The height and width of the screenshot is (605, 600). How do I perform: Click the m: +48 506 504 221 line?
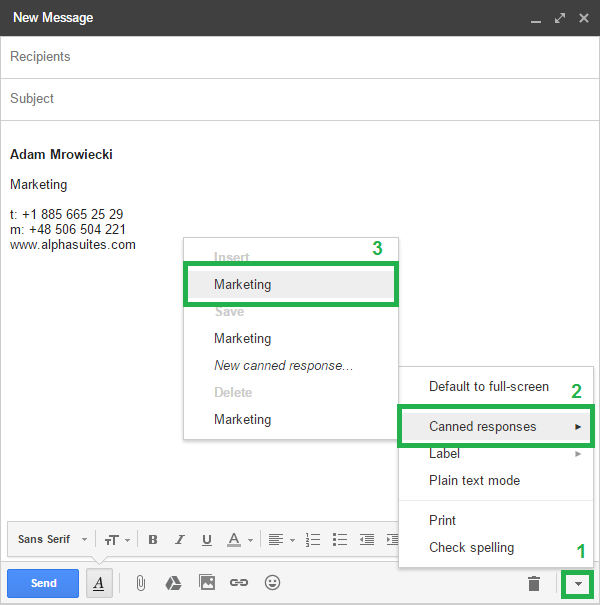[68, 230]
